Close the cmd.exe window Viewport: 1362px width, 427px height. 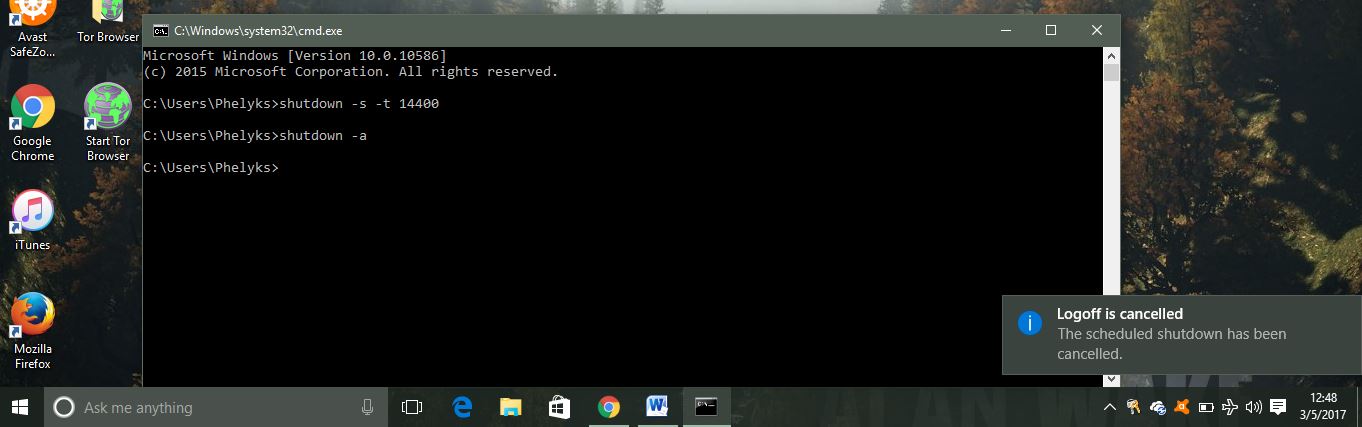pos(1097,31)
